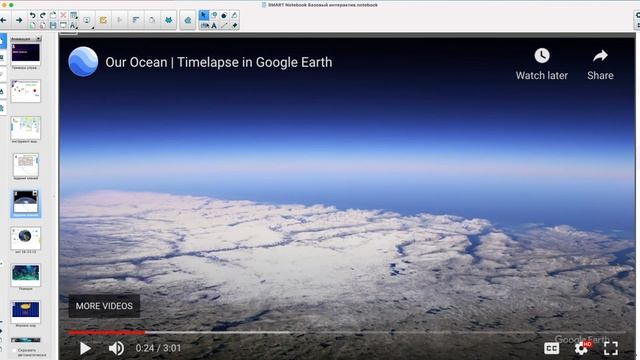
Task: Open the map page thumbnail
Action: [x=26, y=127]
